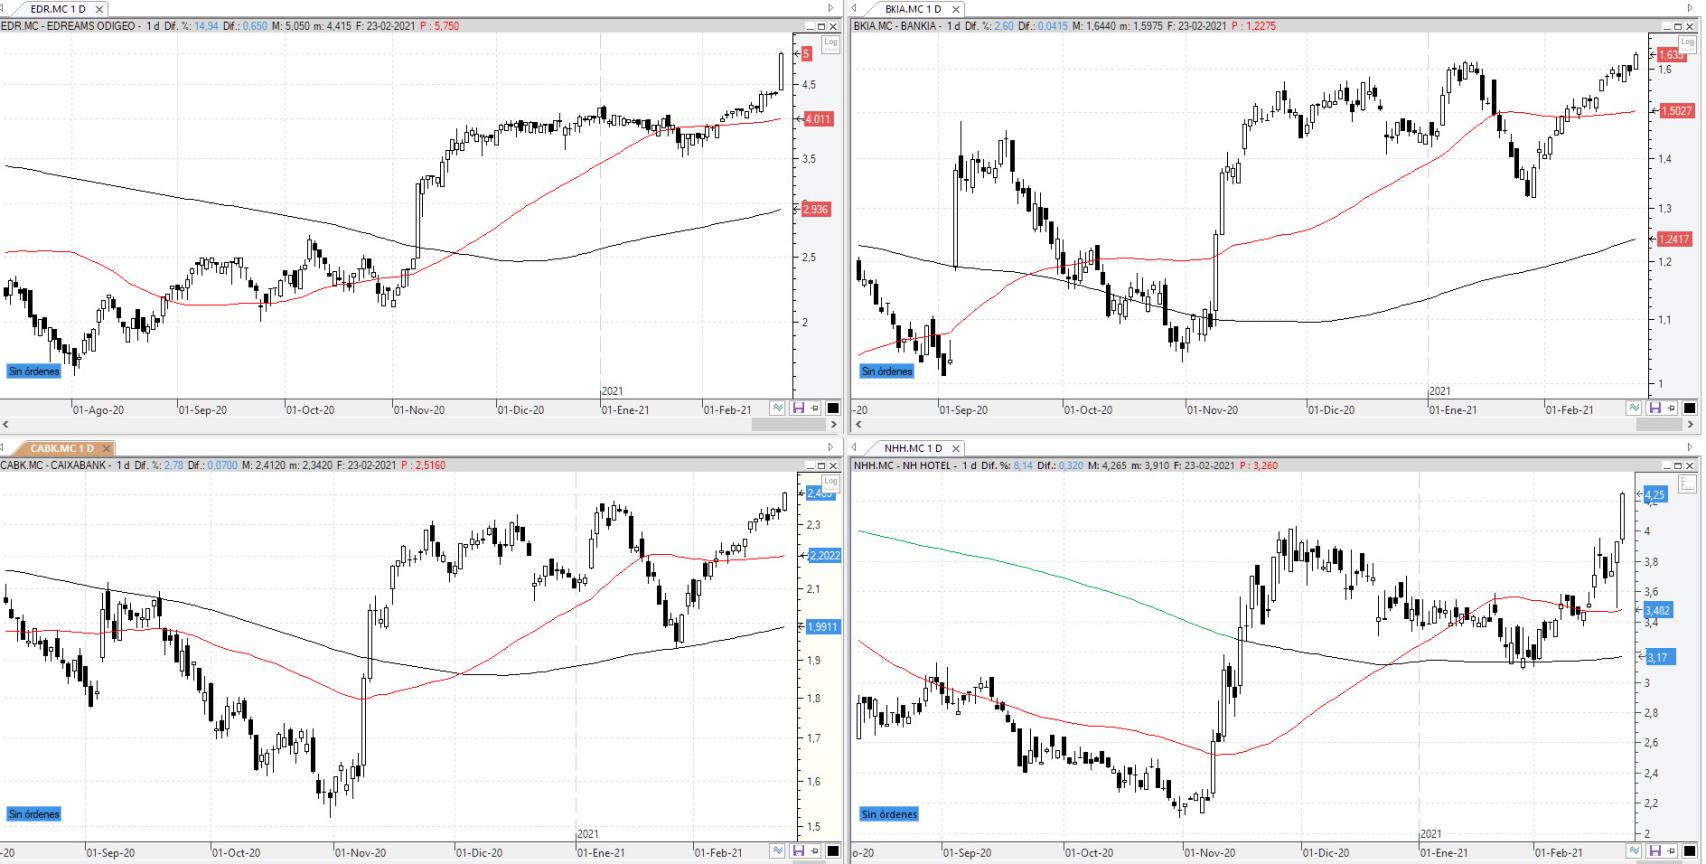
Task: Toggle Log scale on the BKIA.MC chart
Action: tap(1688, 42)
